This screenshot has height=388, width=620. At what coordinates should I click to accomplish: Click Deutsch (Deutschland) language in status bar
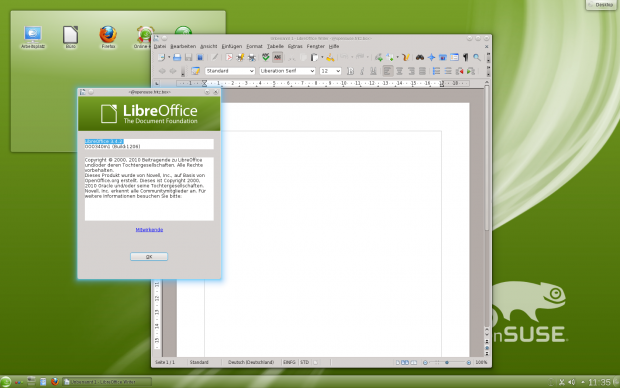[251, 362]
